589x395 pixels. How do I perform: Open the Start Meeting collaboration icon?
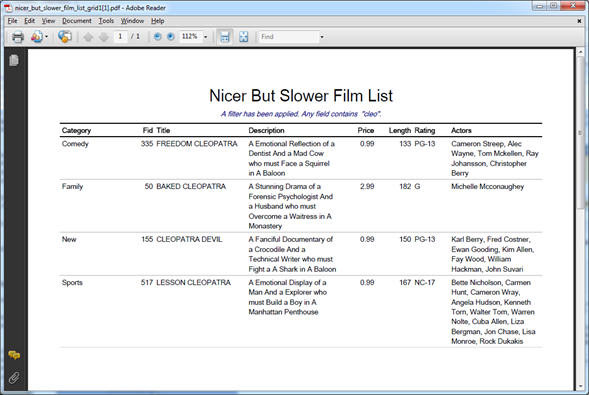tap(36, 37)
